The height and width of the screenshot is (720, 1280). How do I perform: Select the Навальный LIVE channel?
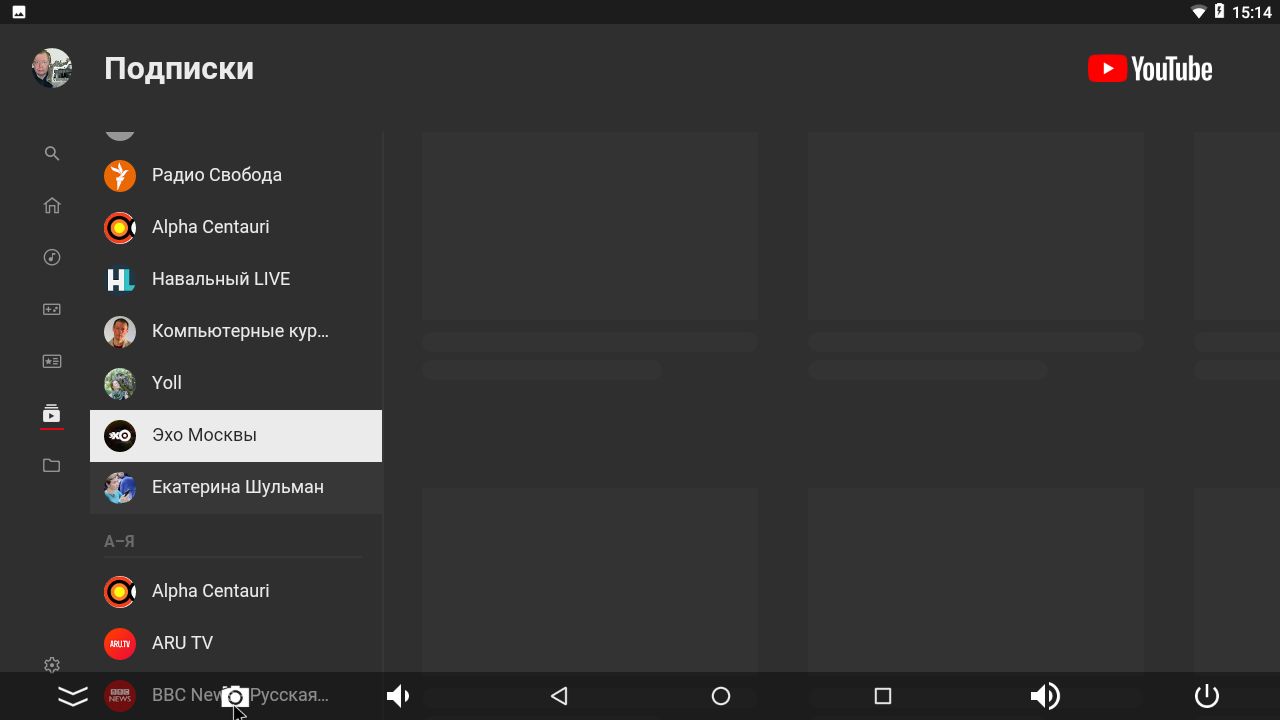pos(236,279)
